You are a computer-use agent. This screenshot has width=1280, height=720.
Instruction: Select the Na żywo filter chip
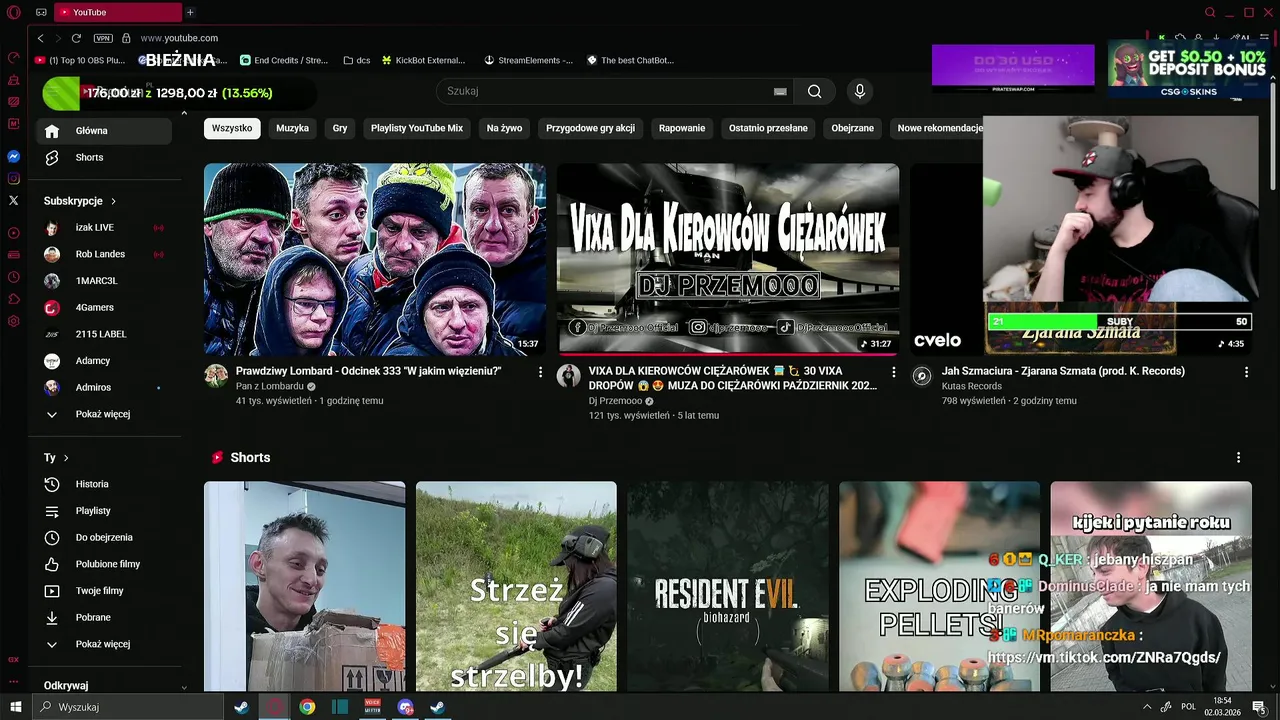(504, 128)
